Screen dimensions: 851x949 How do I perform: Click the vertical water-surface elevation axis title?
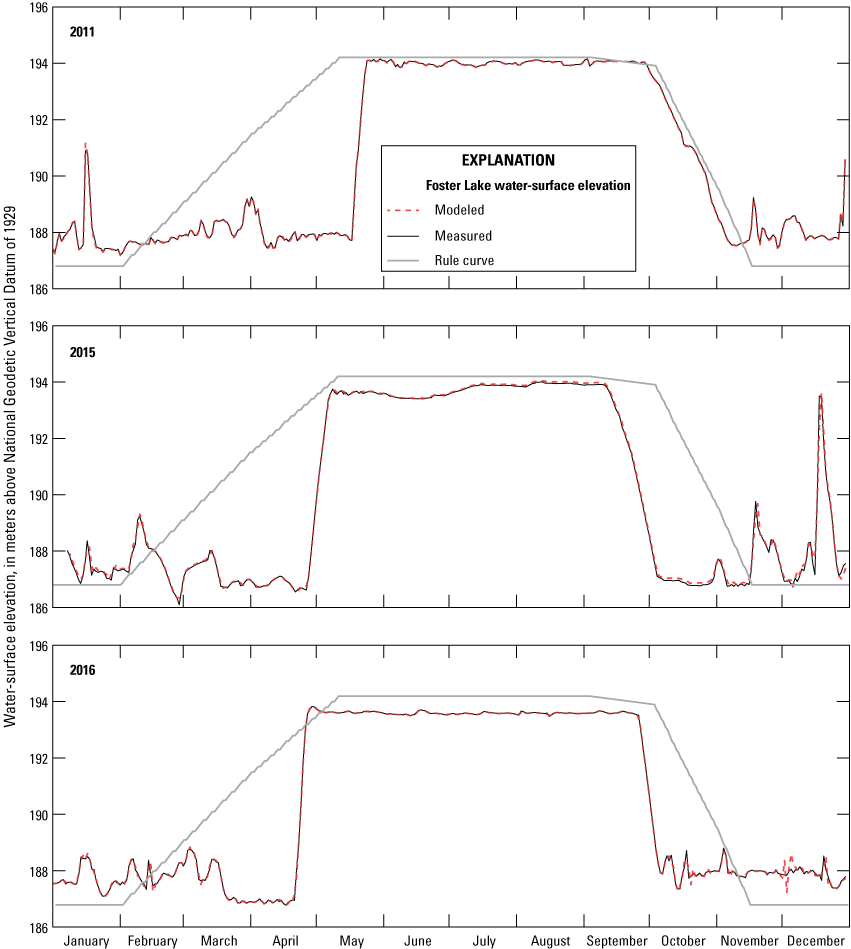pos(10,476)
